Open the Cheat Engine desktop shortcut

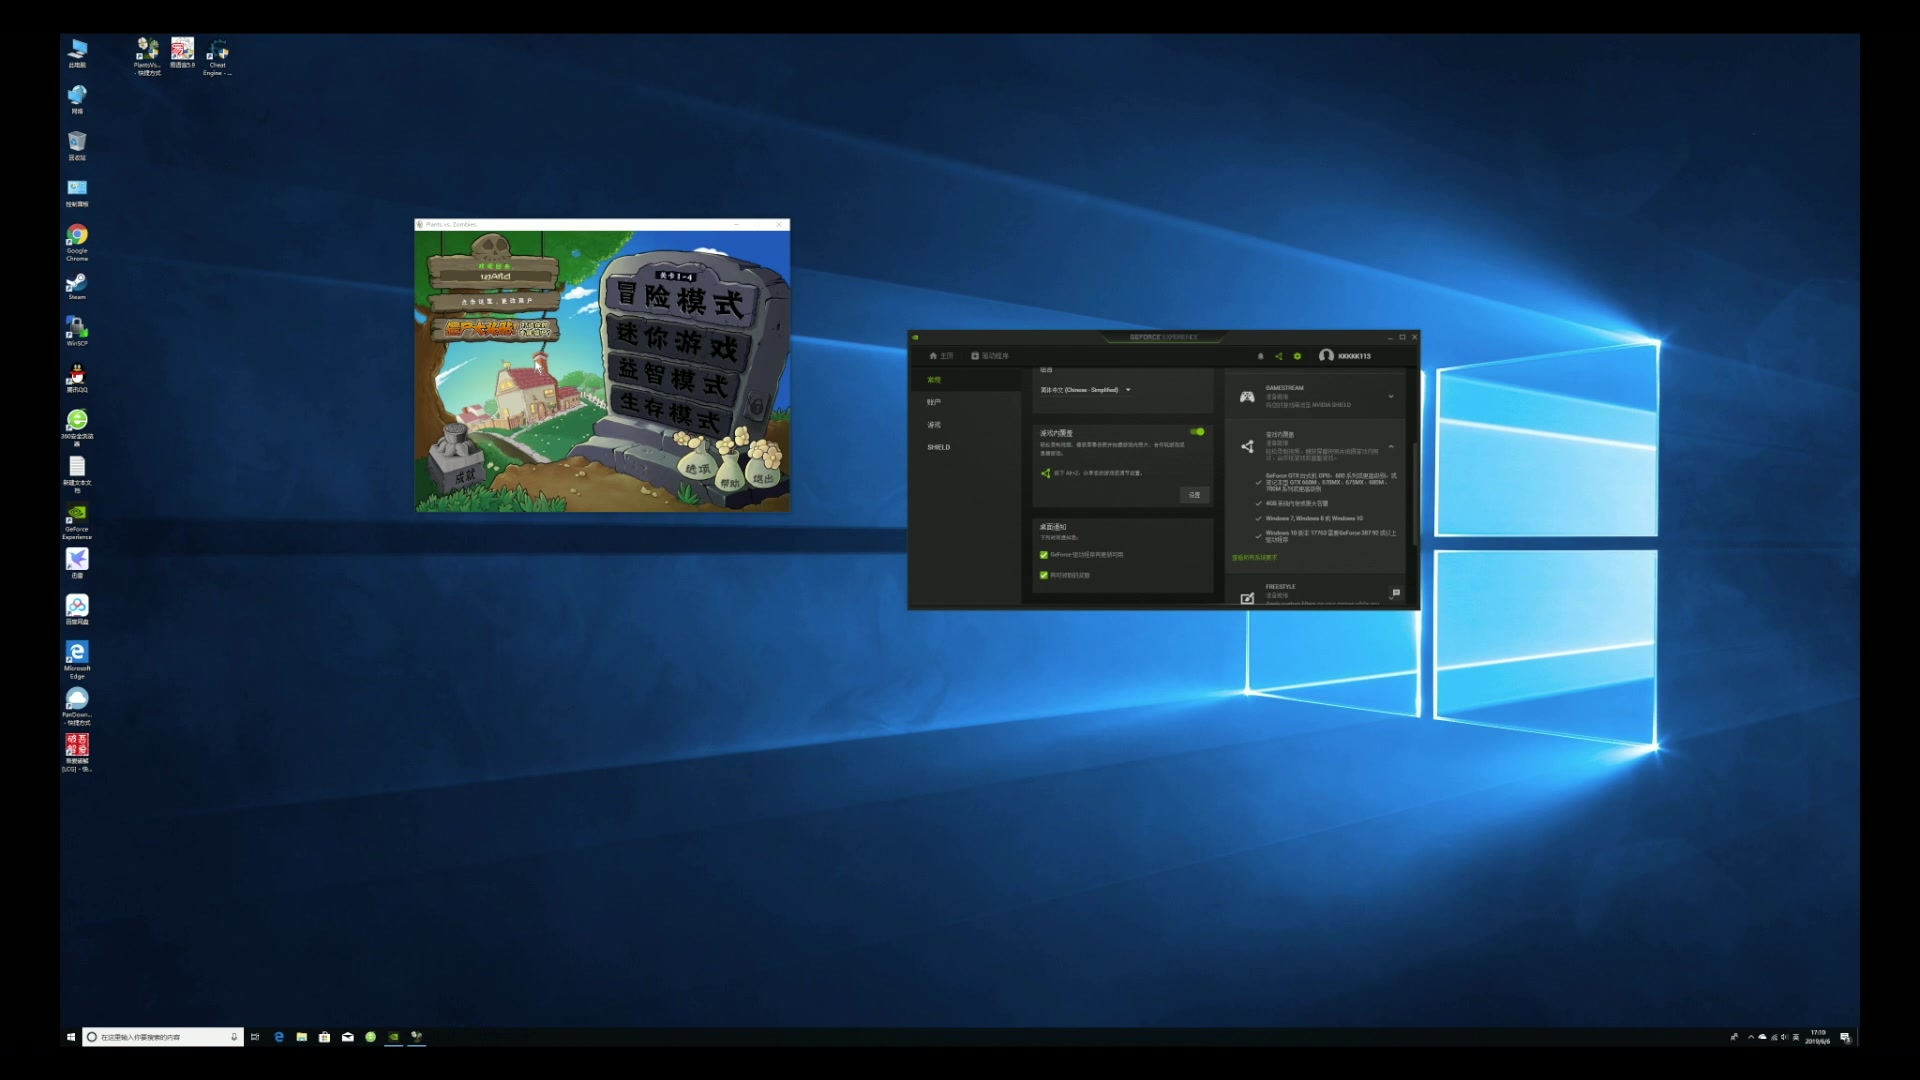tap(217, 52)
